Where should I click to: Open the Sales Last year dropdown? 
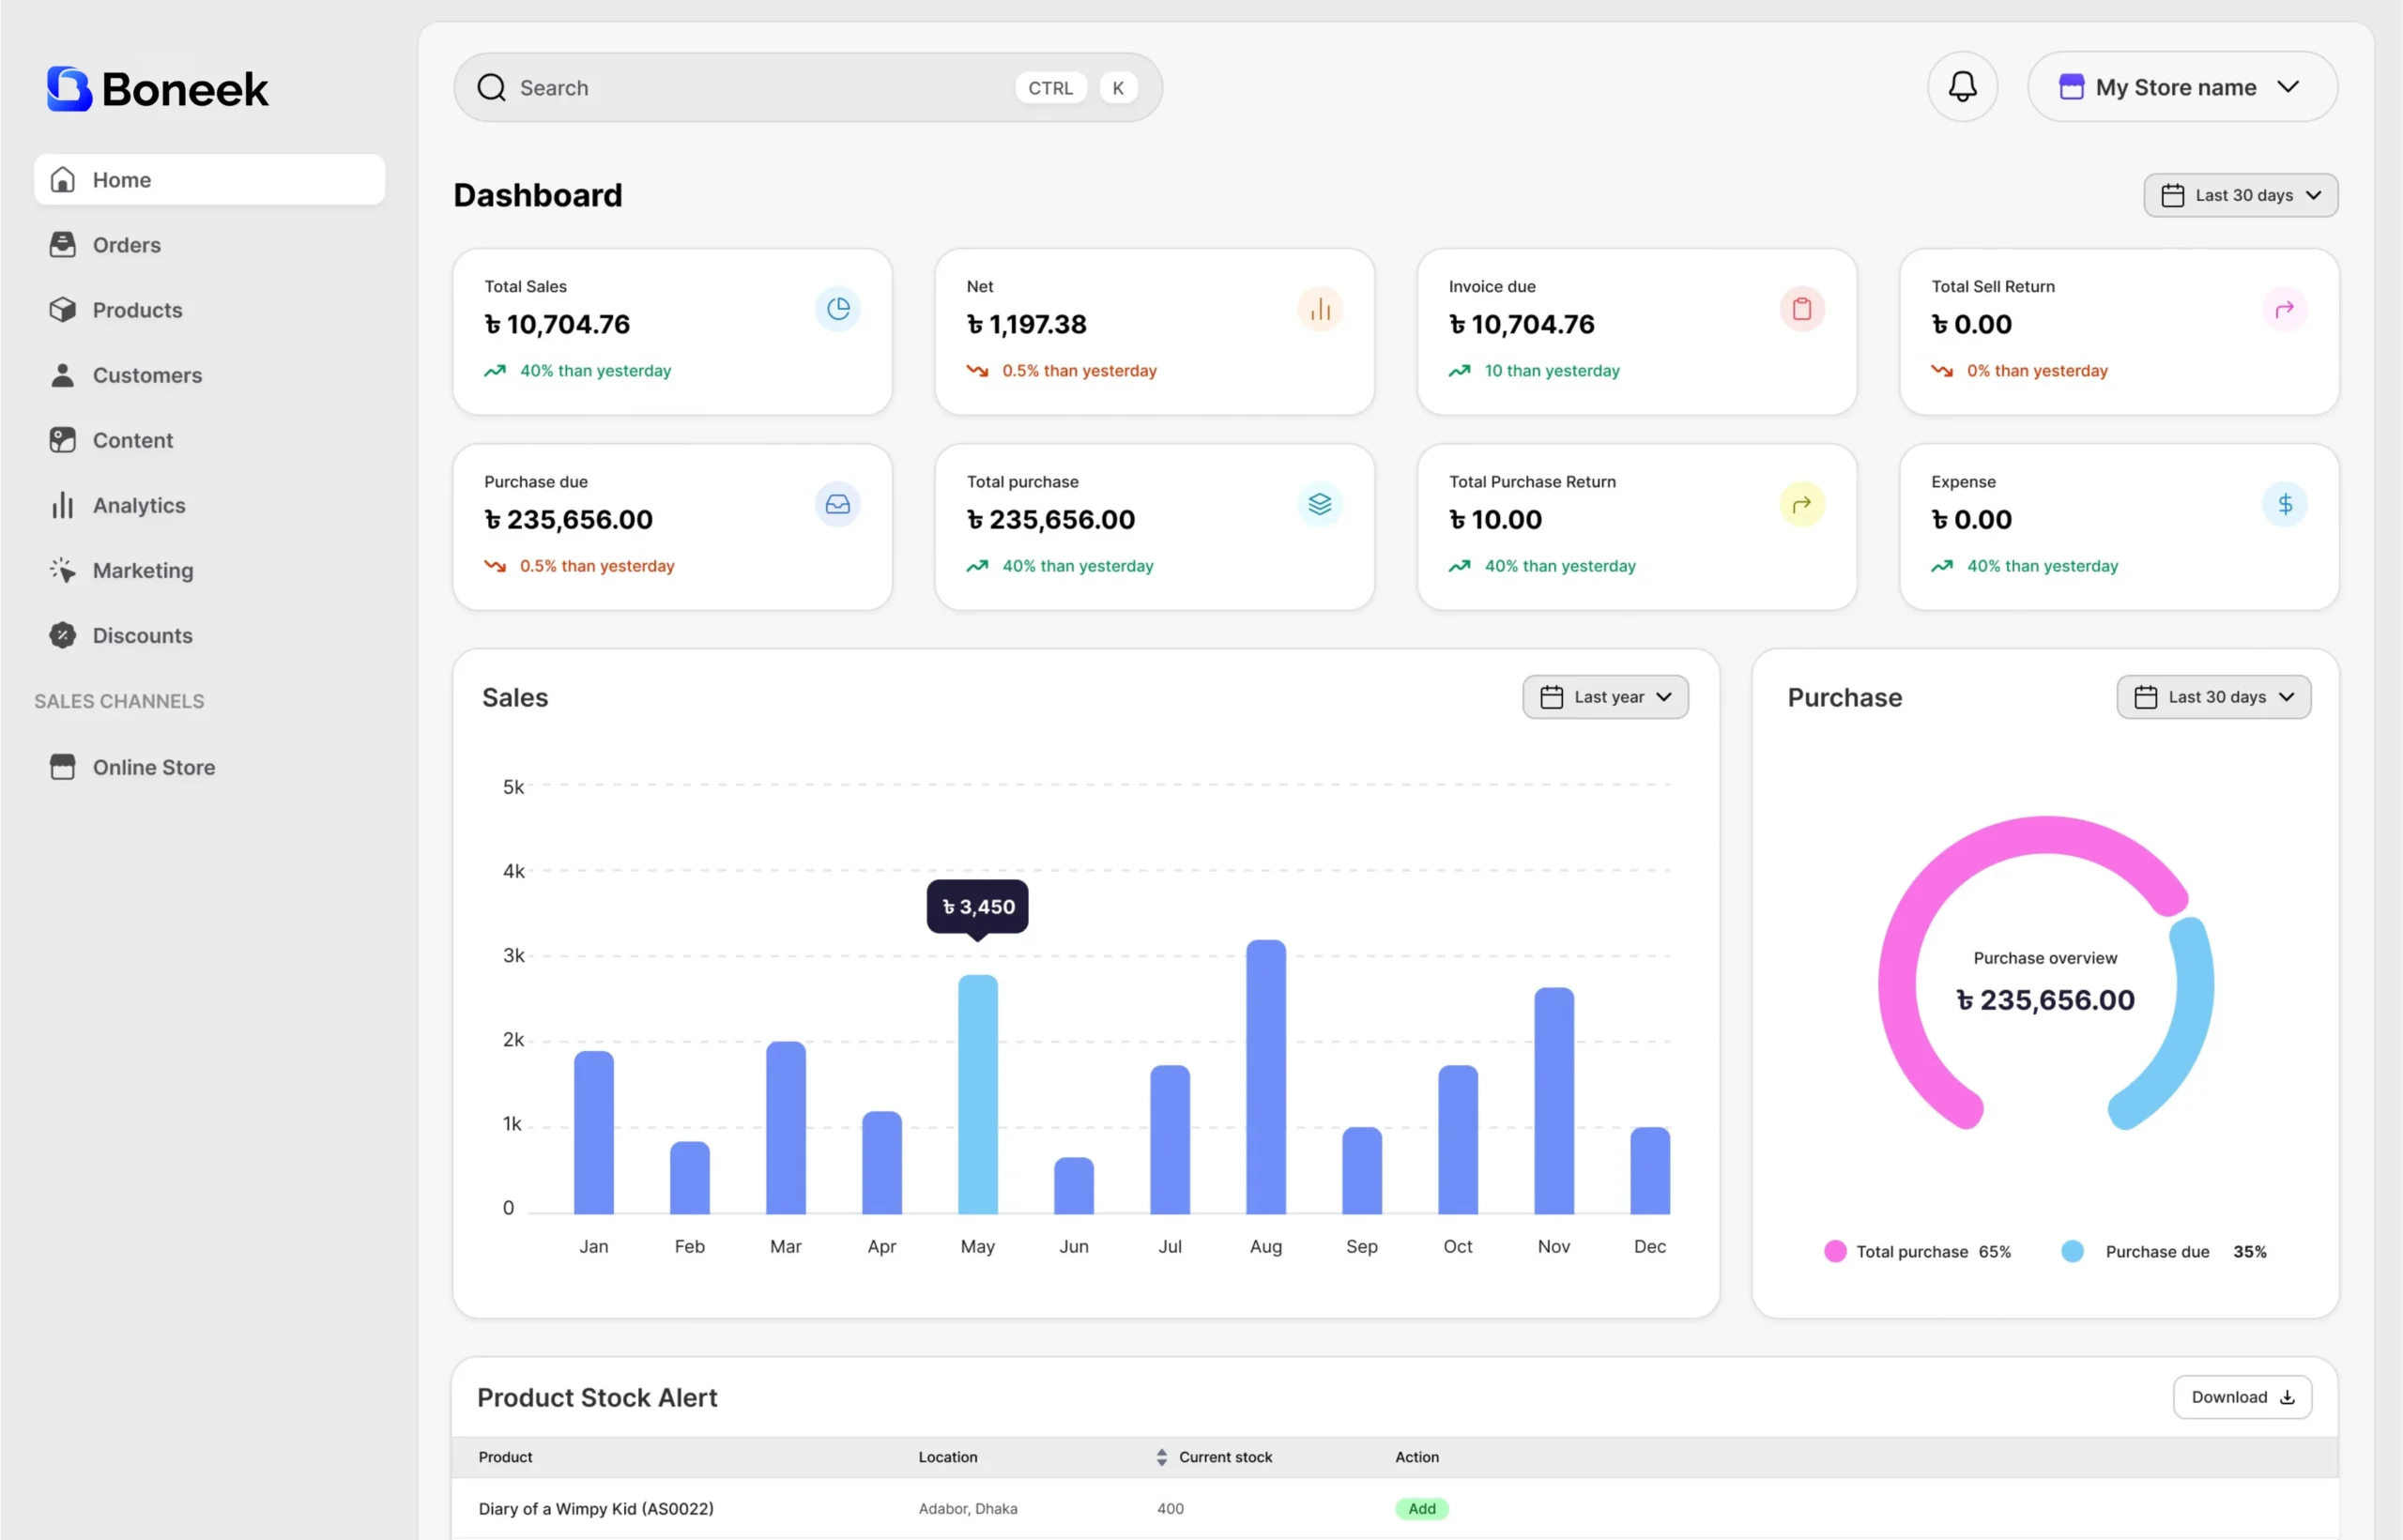[1605, 697]
